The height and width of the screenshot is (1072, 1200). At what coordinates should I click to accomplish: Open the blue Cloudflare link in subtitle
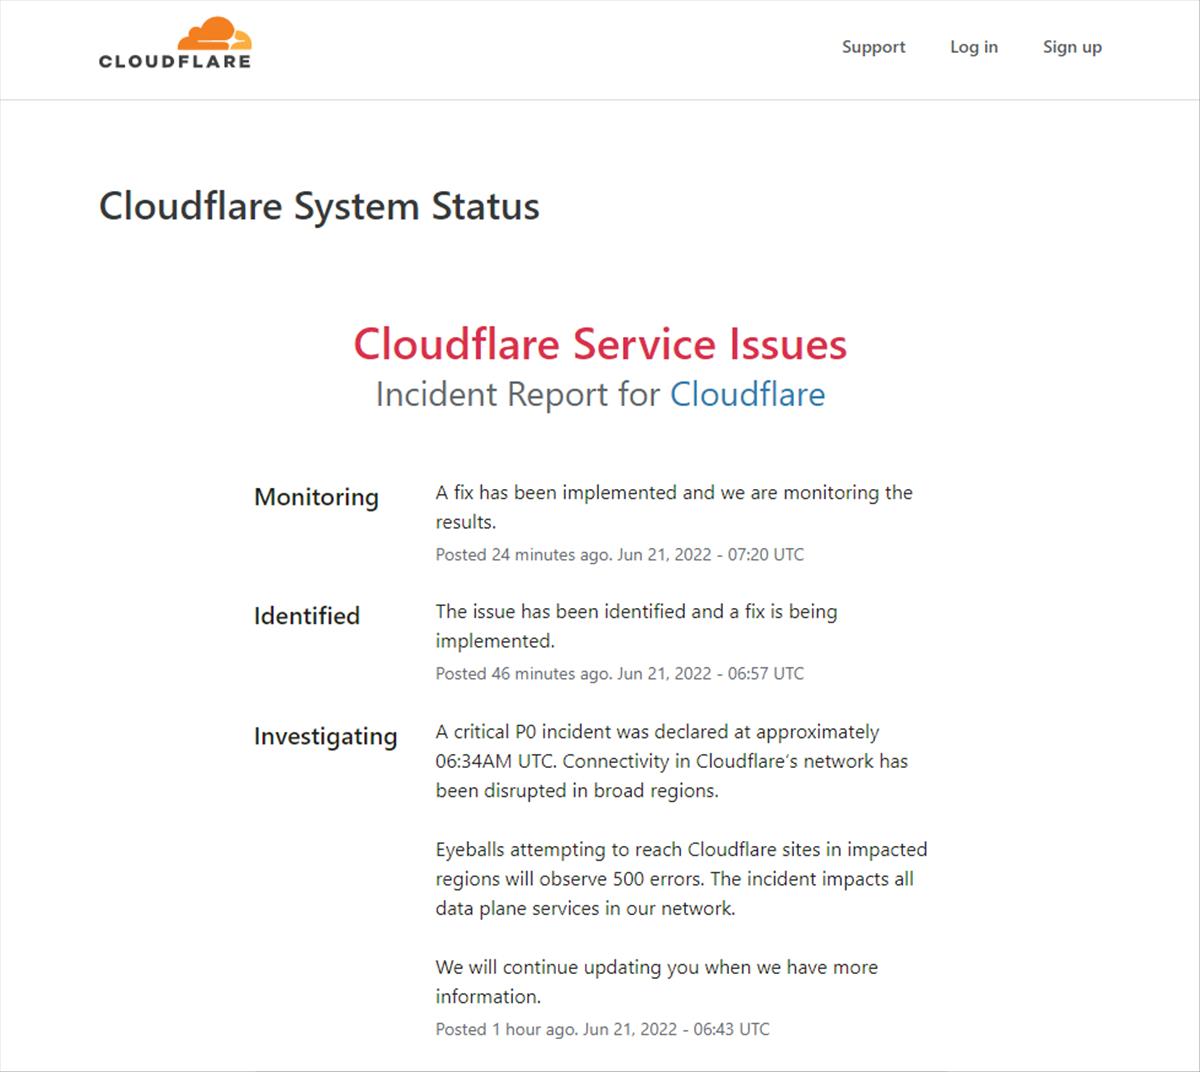click(747, 394)
